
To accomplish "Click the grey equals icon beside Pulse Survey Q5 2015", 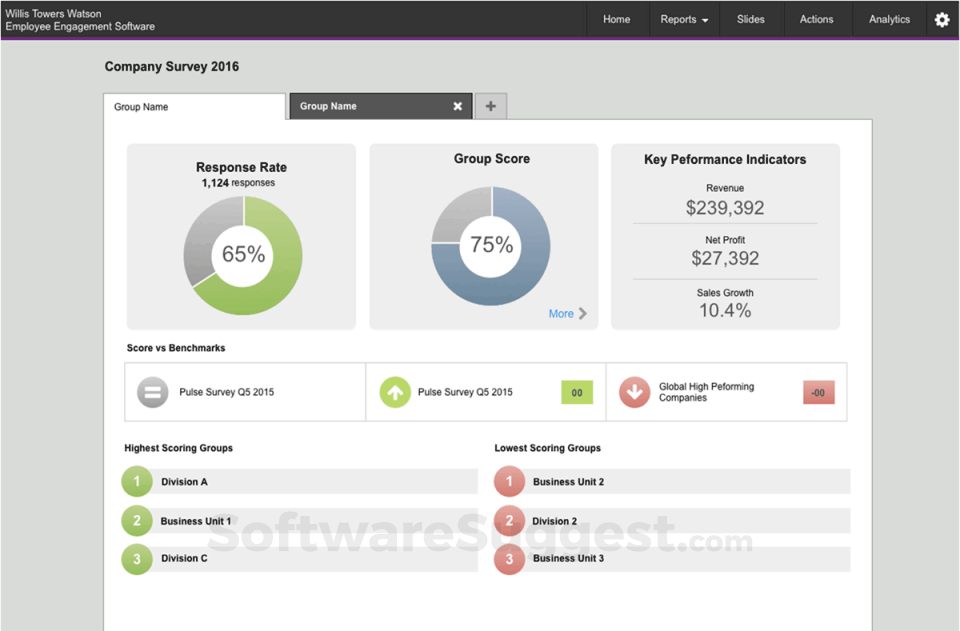I will tap(152, 392).
